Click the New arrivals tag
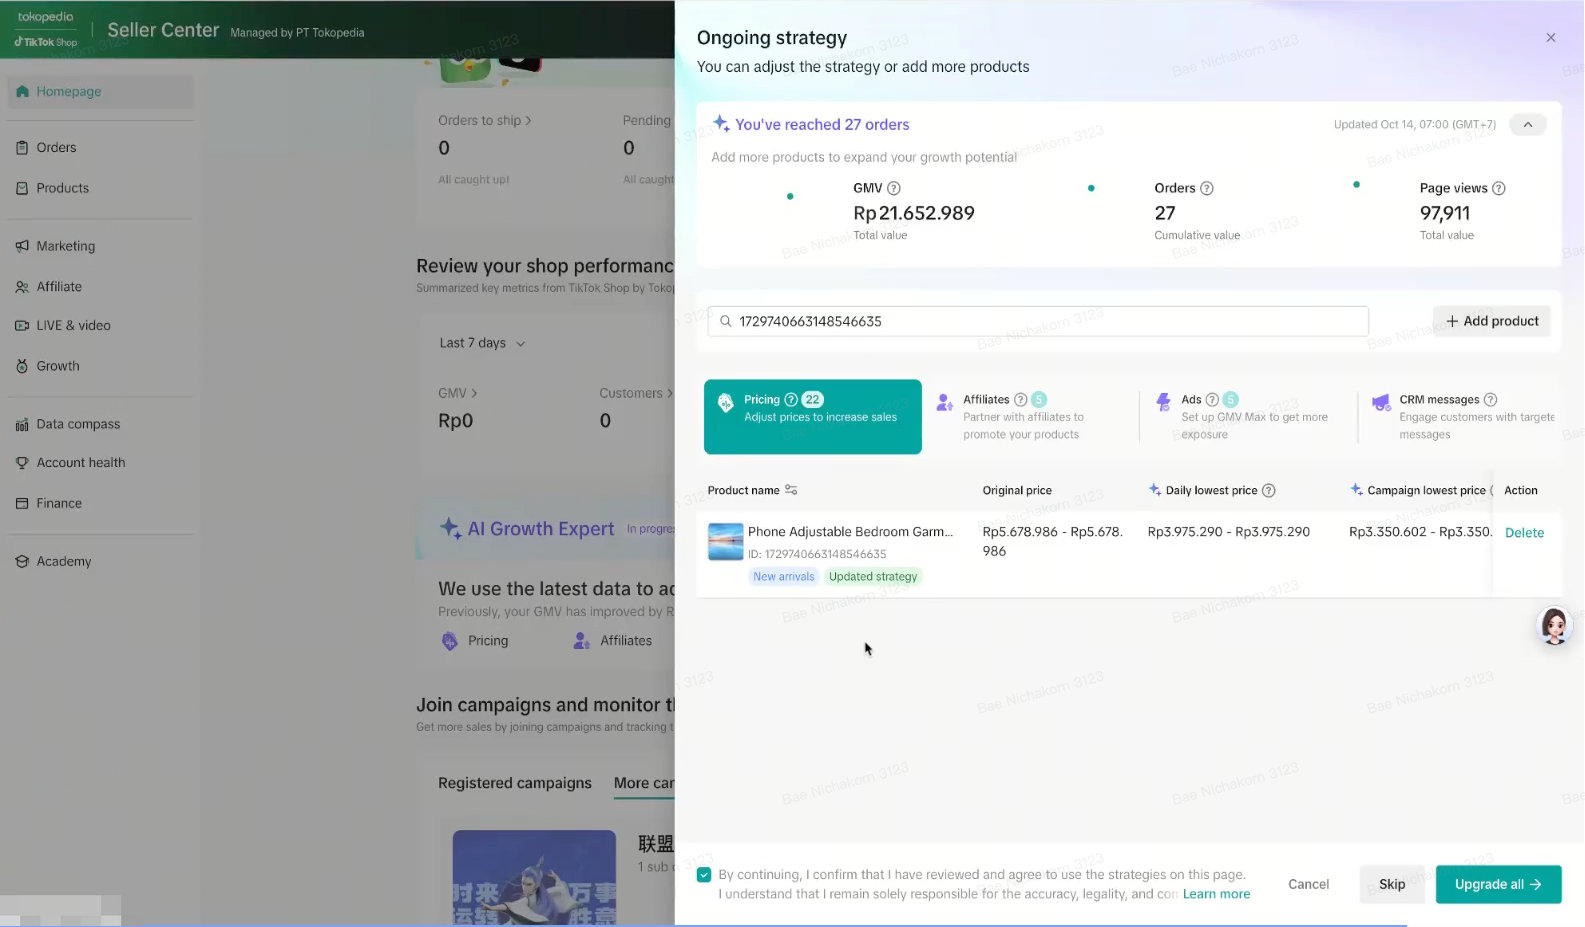Image resolution: width=1585 pixels, height=927 pixels. click(784, 577)
